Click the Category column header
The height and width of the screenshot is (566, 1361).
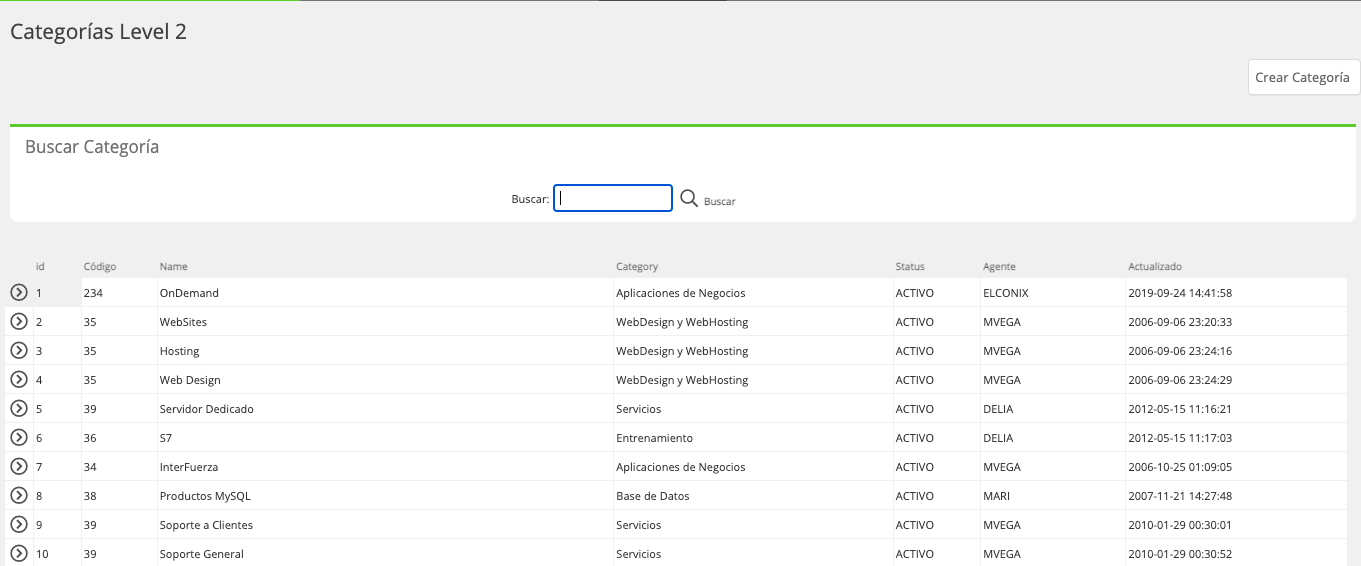pos(637,266)
